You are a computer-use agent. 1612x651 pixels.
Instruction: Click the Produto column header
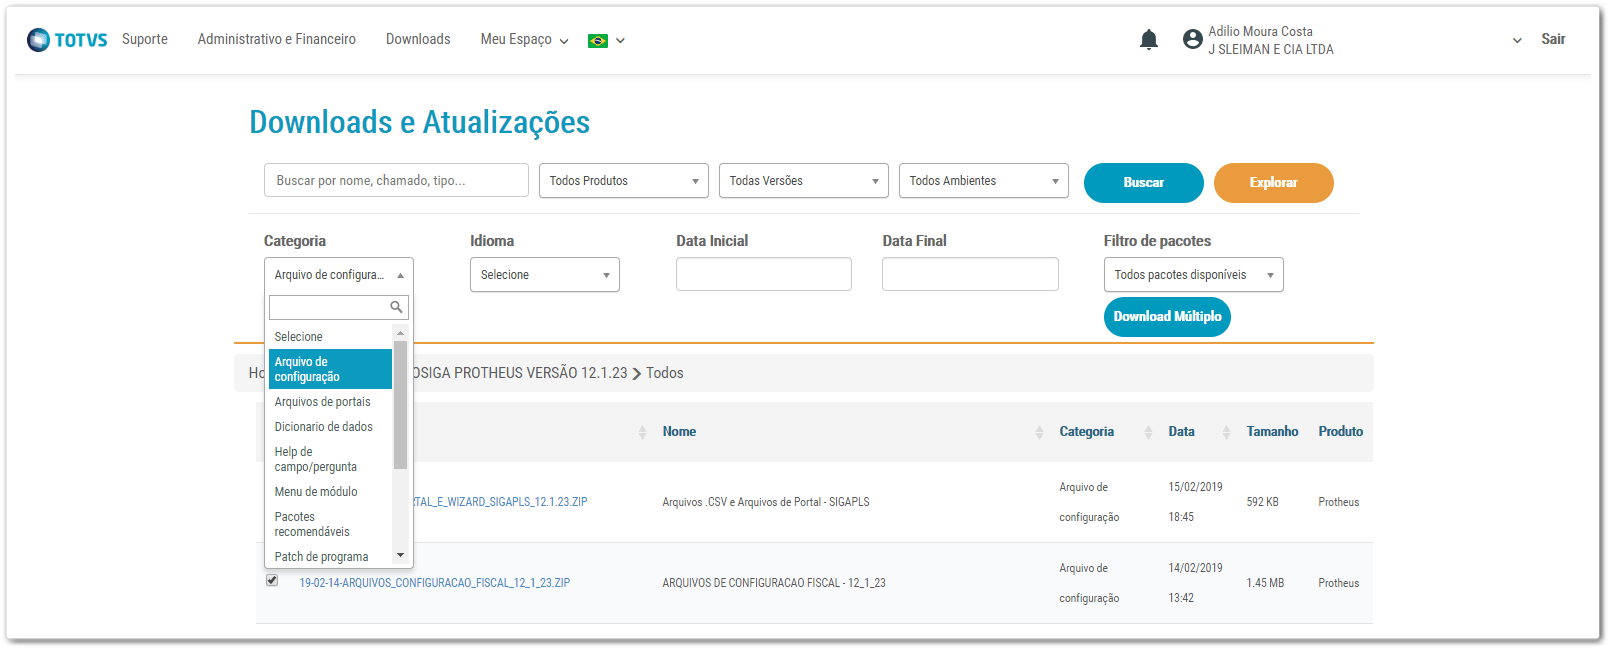pos(1341,432)
